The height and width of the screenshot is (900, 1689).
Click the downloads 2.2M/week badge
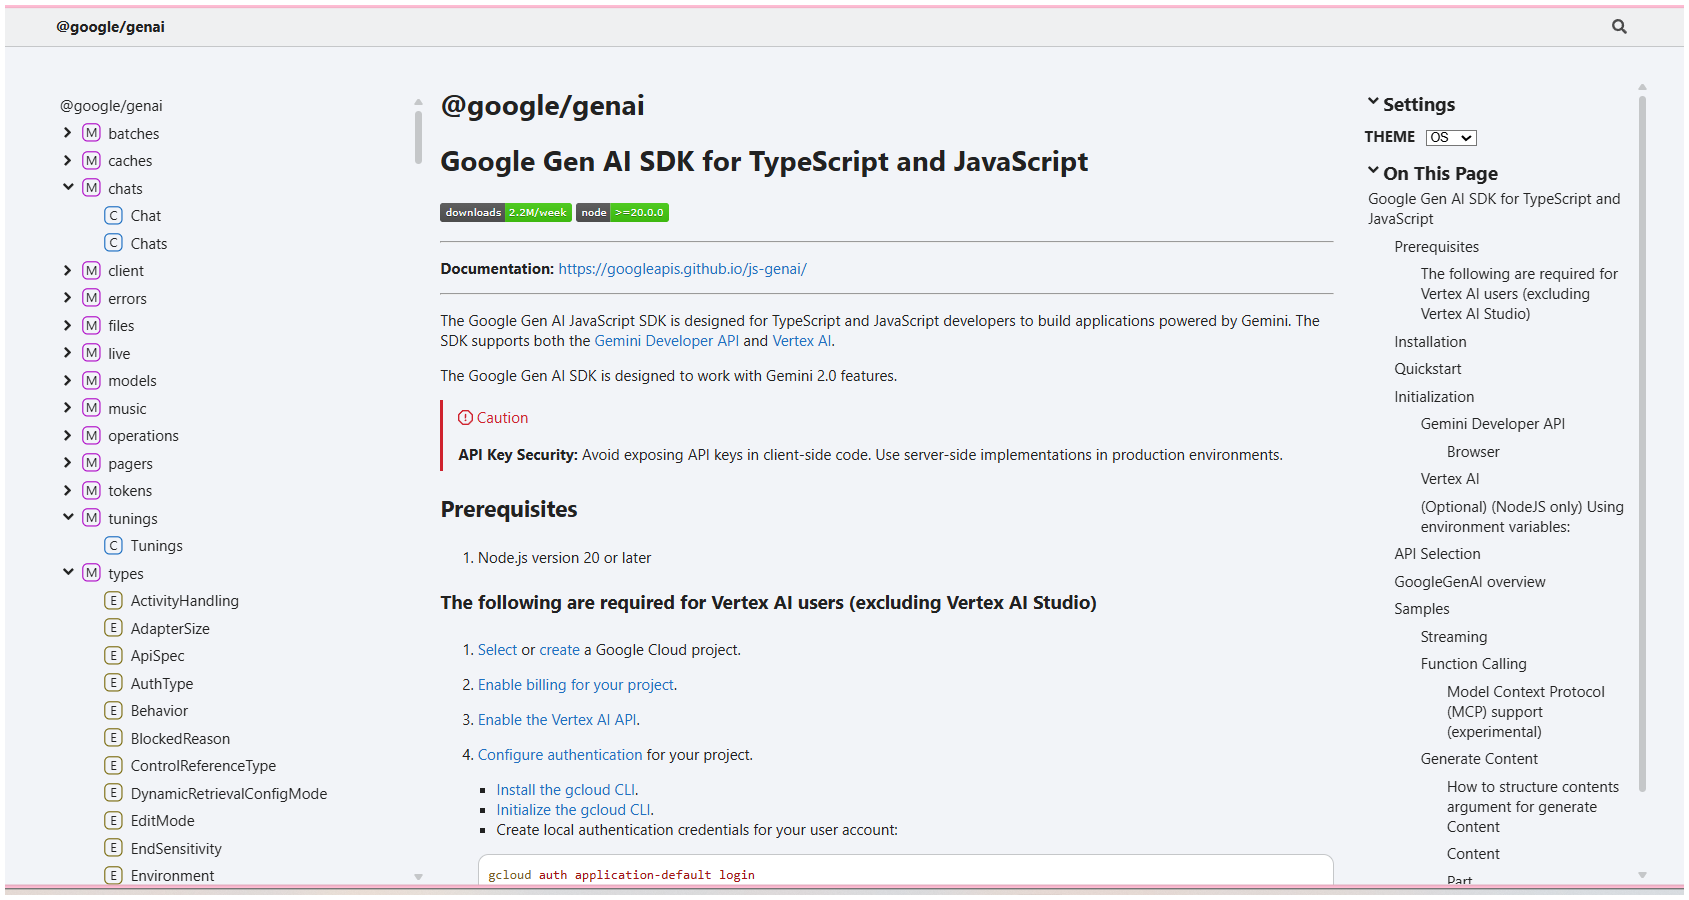pyautogui.click(x=506, y=212)
